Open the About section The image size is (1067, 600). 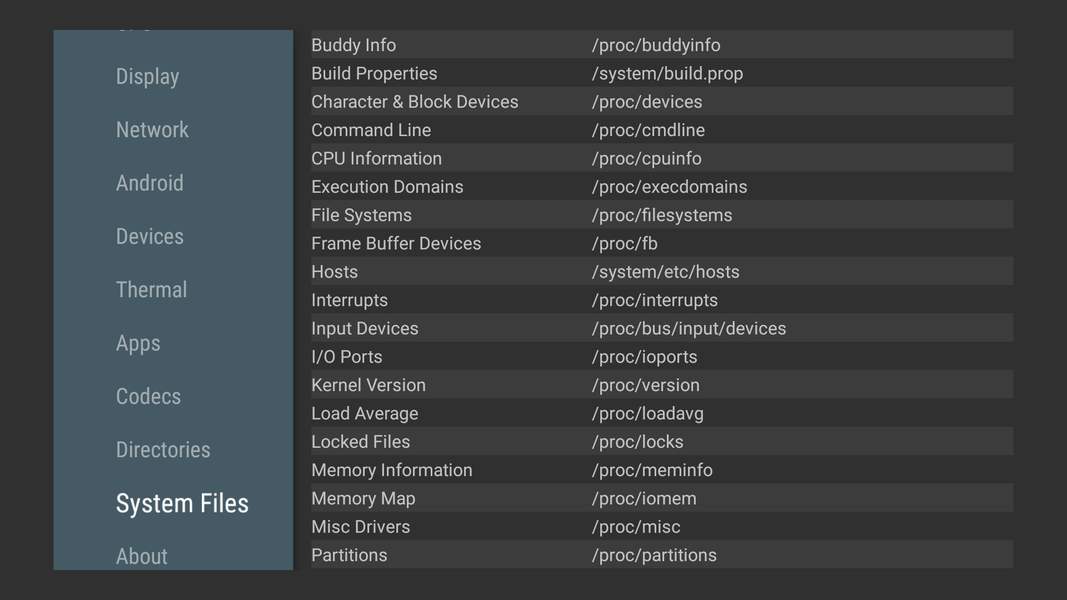142,556
